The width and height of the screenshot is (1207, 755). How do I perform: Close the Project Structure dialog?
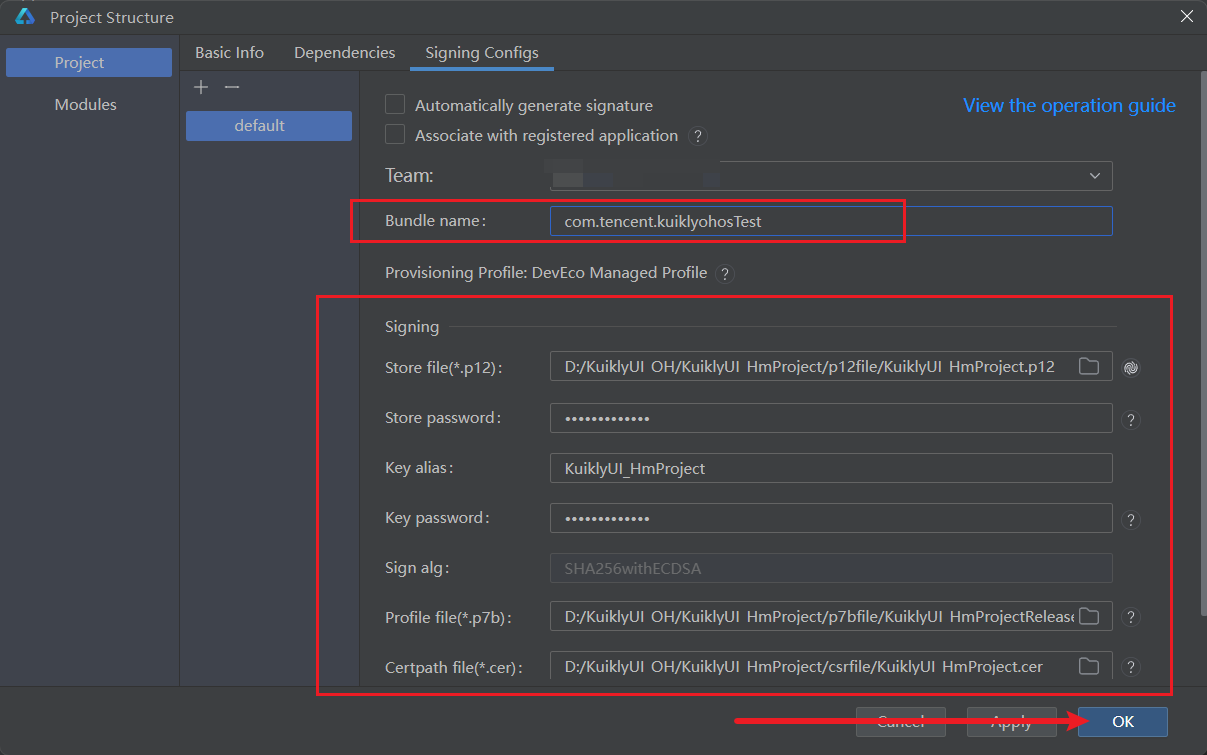point(1186,16)
